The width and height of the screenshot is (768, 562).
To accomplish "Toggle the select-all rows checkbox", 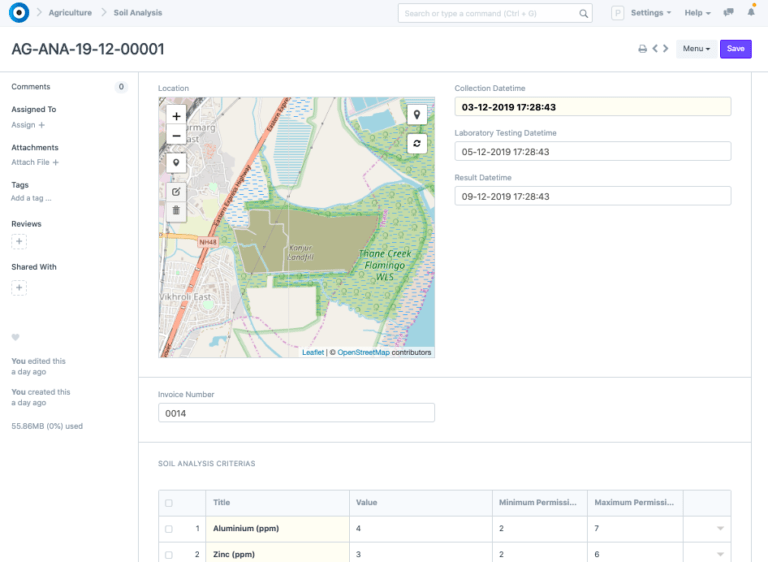I will pyautogui.click(x=168, y=503).
